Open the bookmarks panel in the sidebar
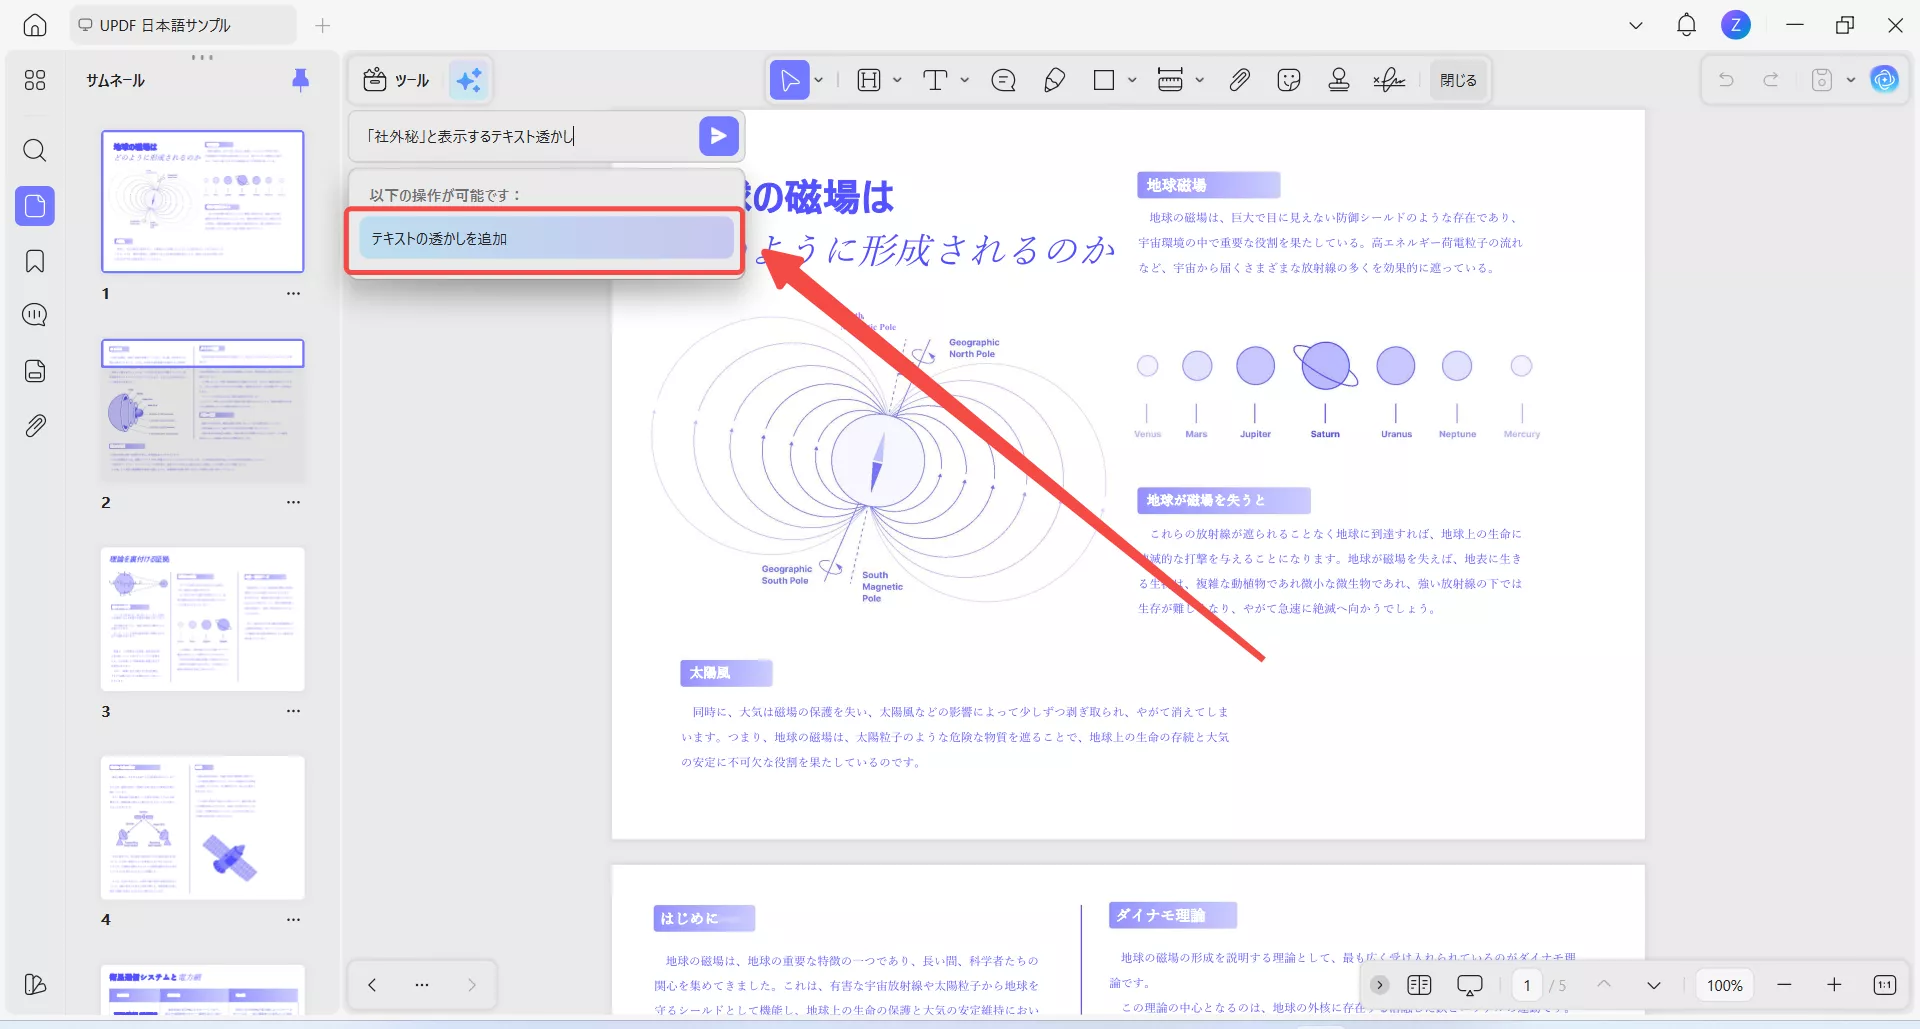1920x1029 pixels. 35,261
